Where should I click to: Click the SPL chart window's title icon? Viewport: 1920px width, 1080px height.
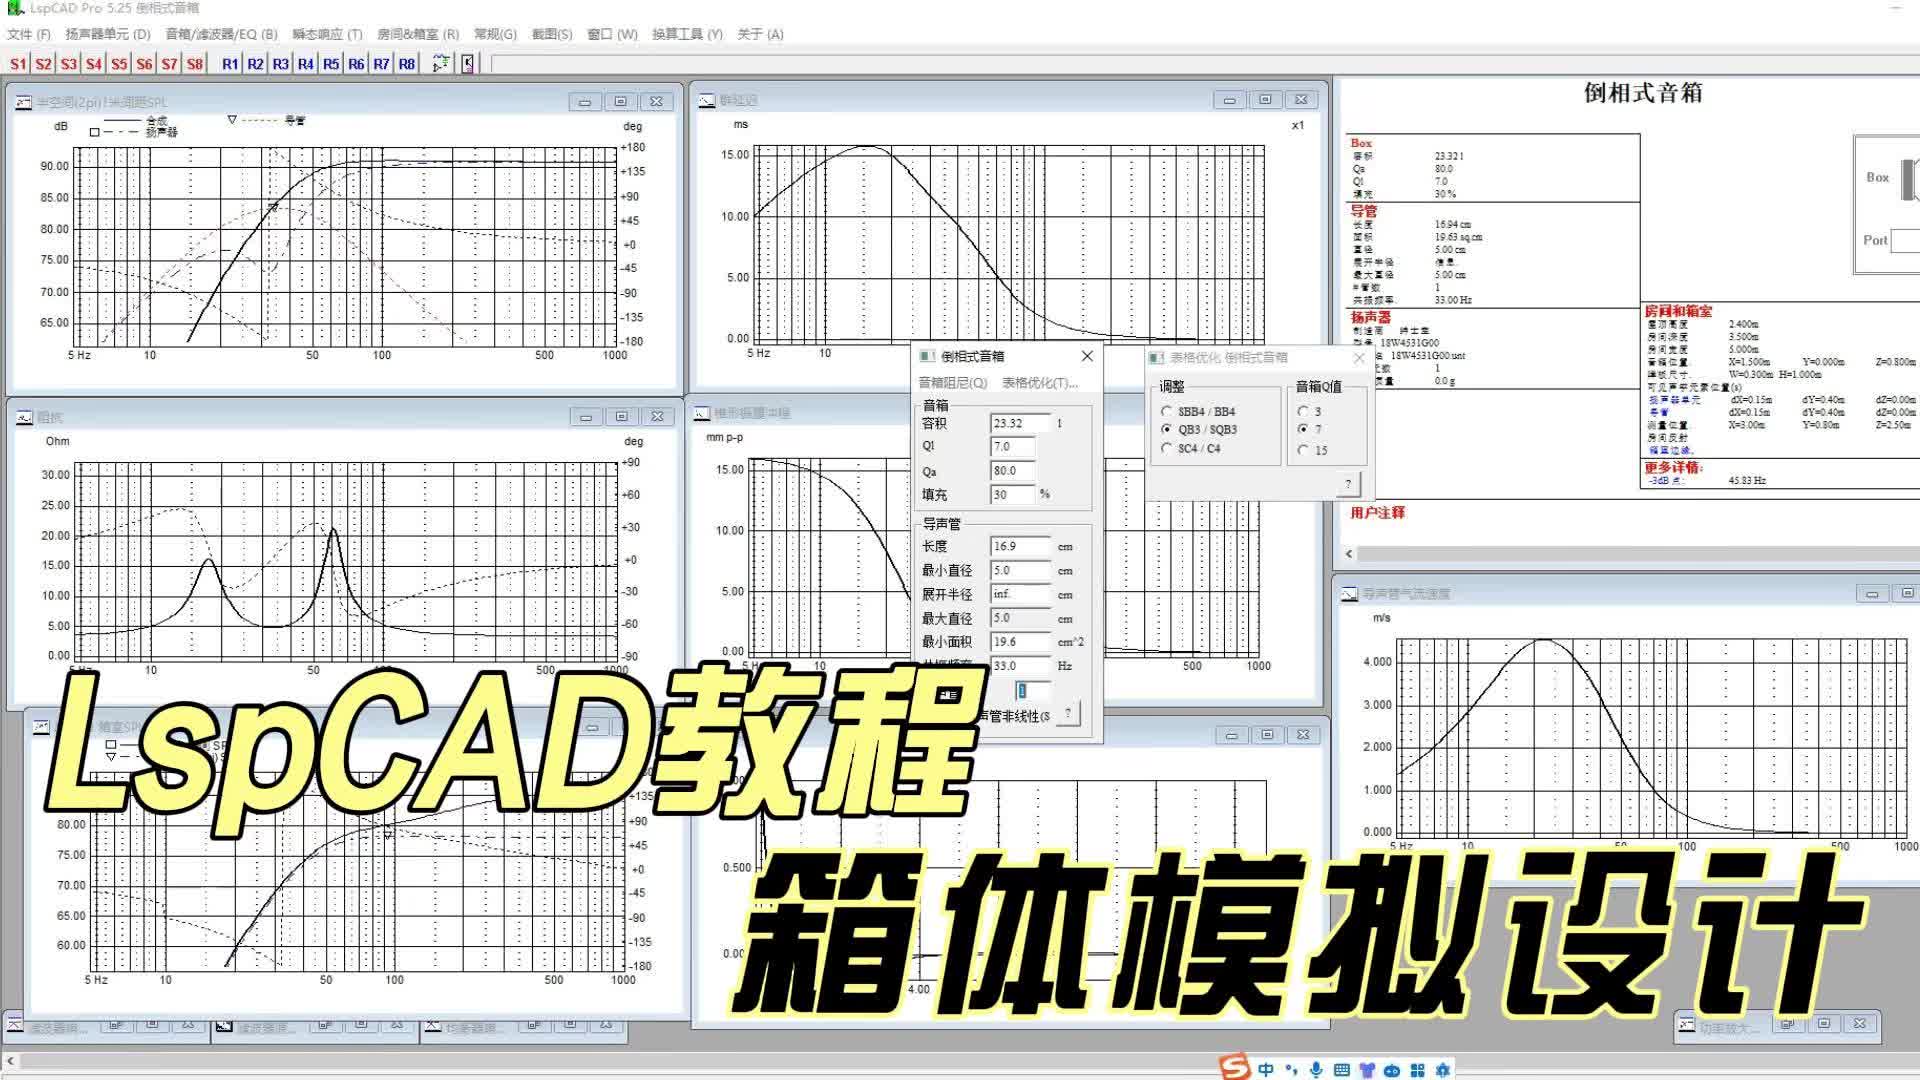(x=24, y=102)
